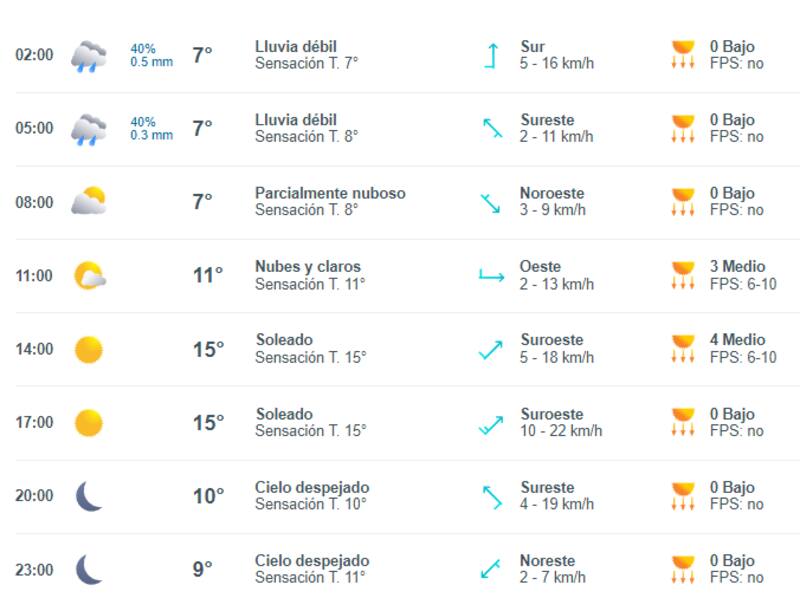Click the UV index icon at 14:00
Viewport: 800px width, 598px height.
(x=683, y=349)
